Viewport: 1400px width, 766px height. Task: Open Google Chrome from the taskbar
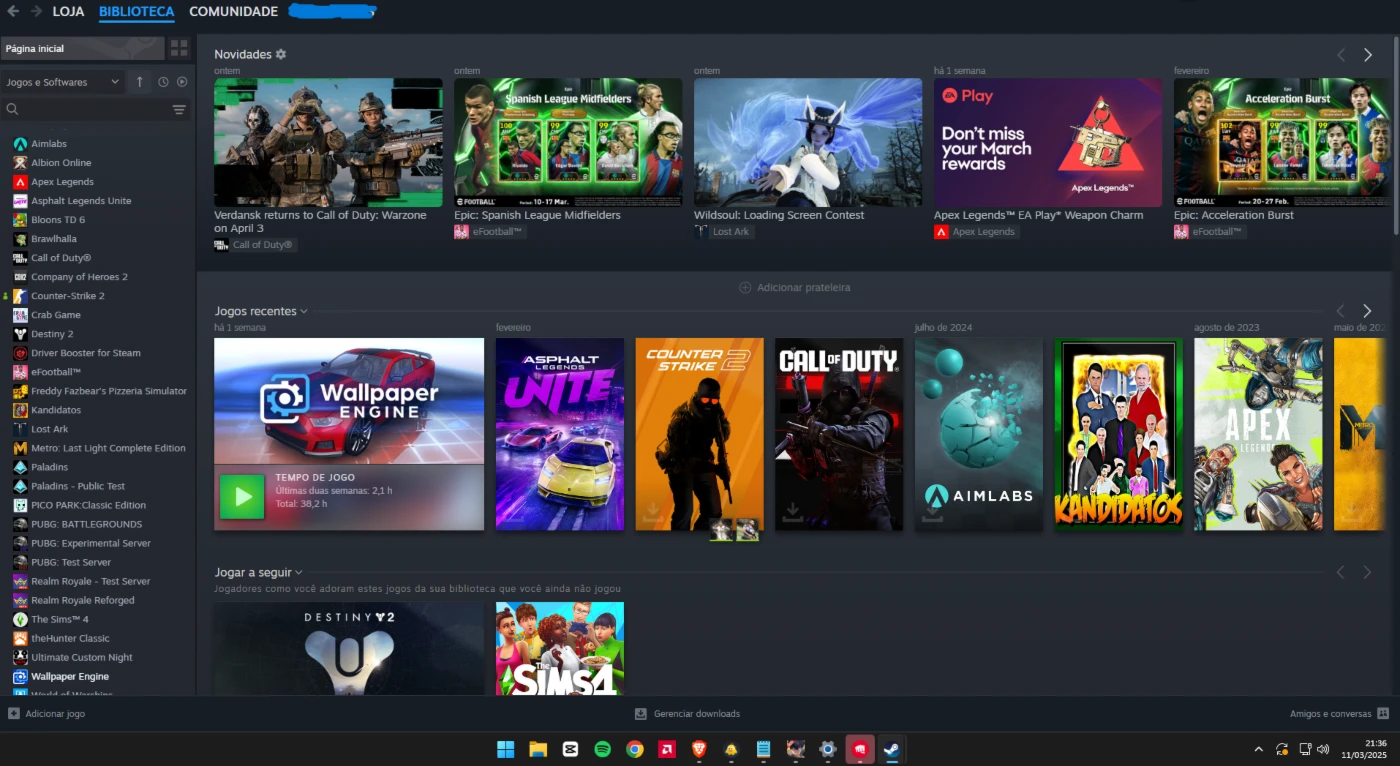pos(634,749)
